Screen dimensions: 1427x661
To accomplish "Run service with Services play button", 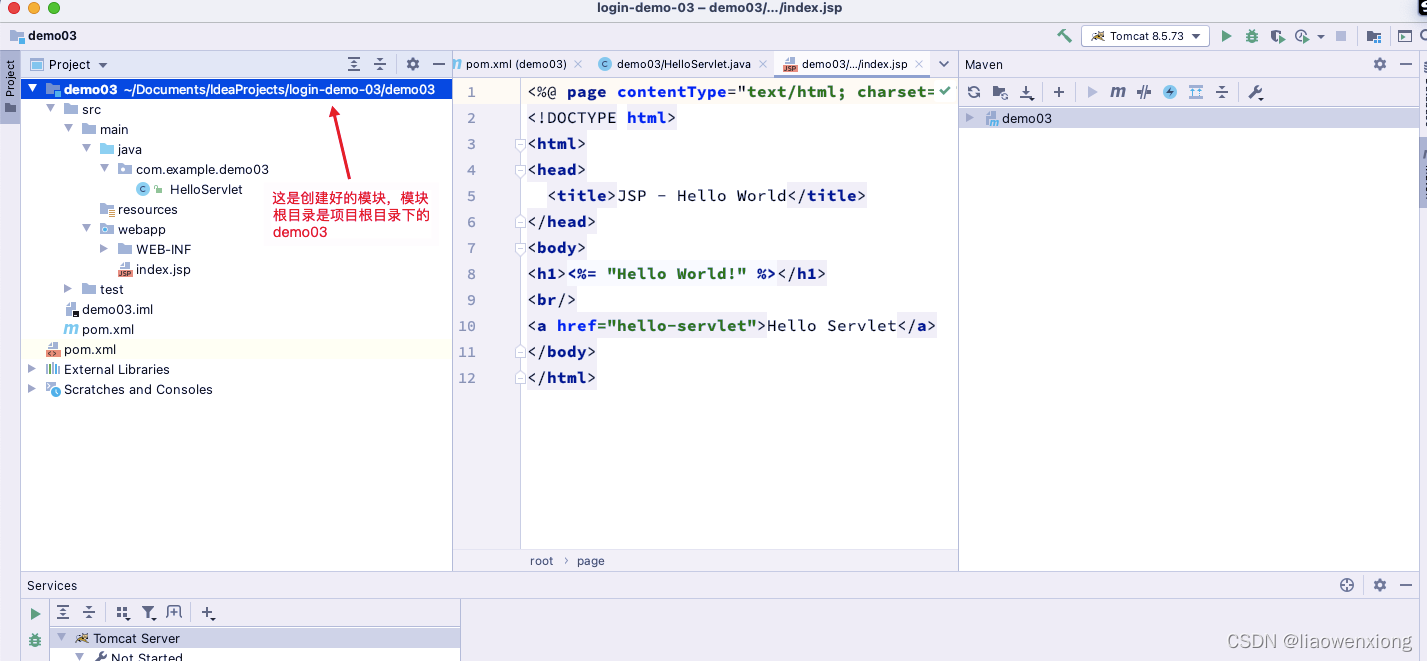I will click(x=35, y=614).
